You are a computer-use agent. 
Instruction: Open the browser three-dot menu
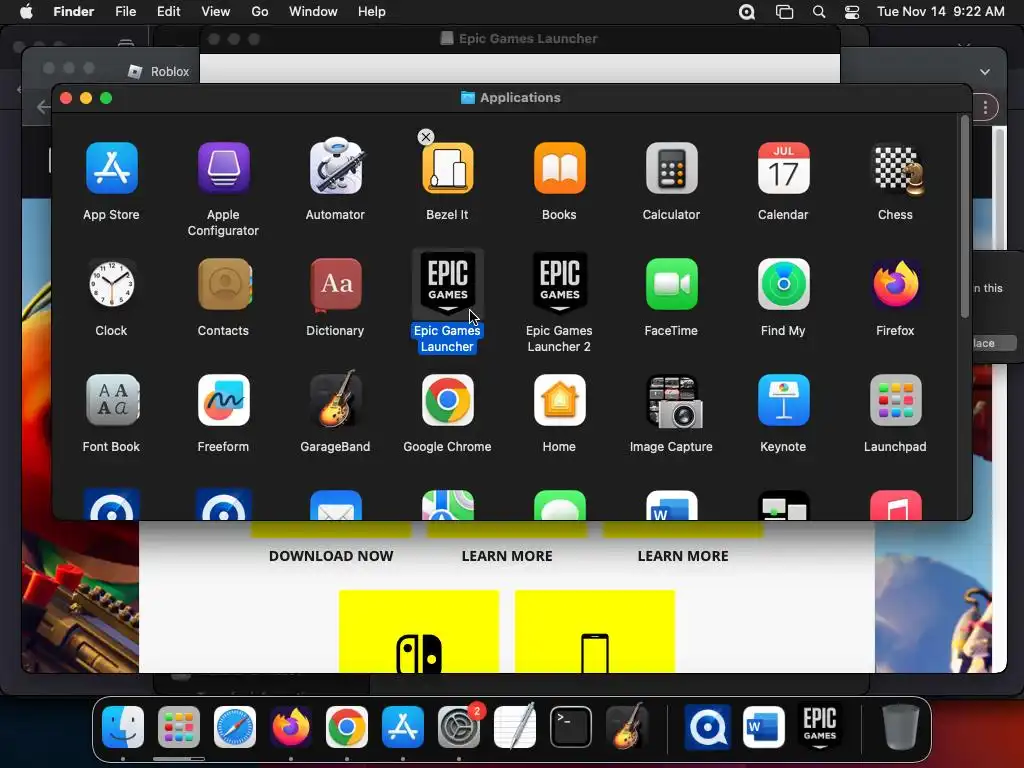point(985,106)
